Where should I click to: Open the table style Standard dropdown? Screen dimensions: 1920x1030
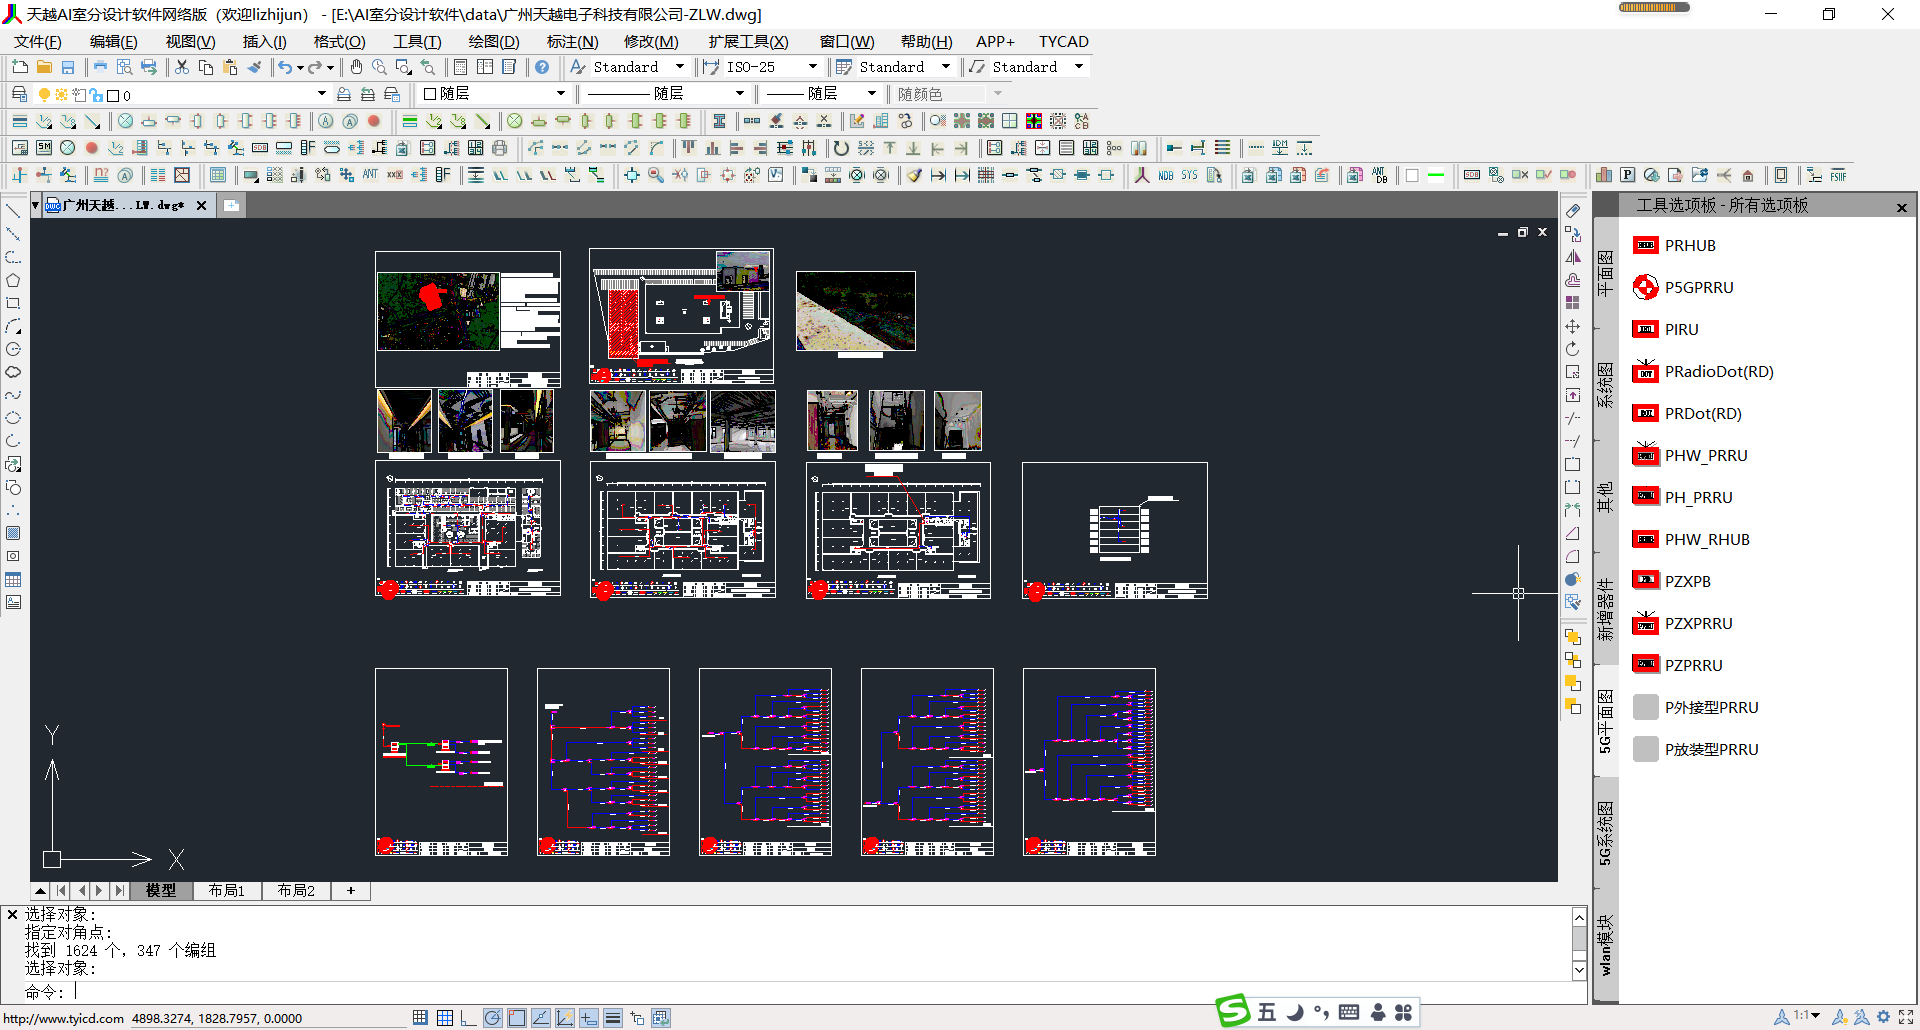pyautogui.click(x=946, y=67)
